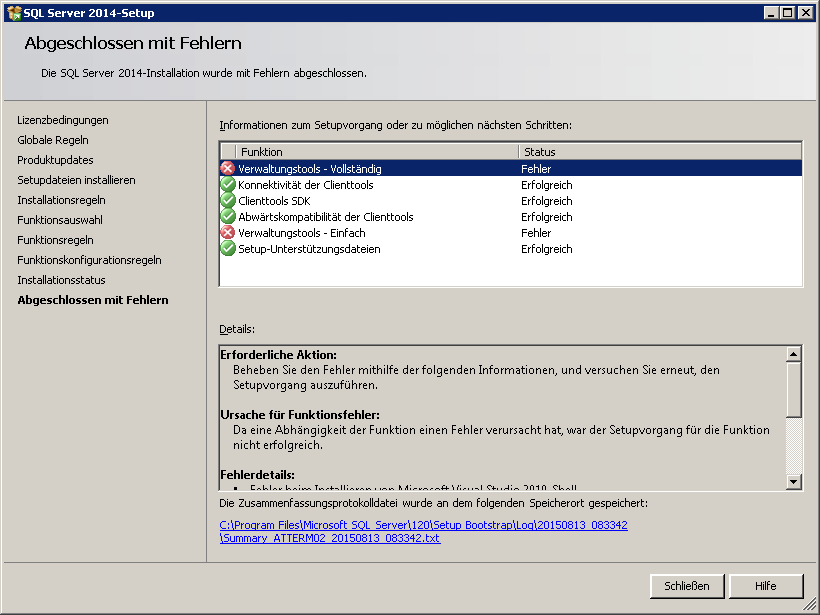Select the Setup-Unterstützungsdateien row
Viewport: 820px width, 615px height.
511,249
